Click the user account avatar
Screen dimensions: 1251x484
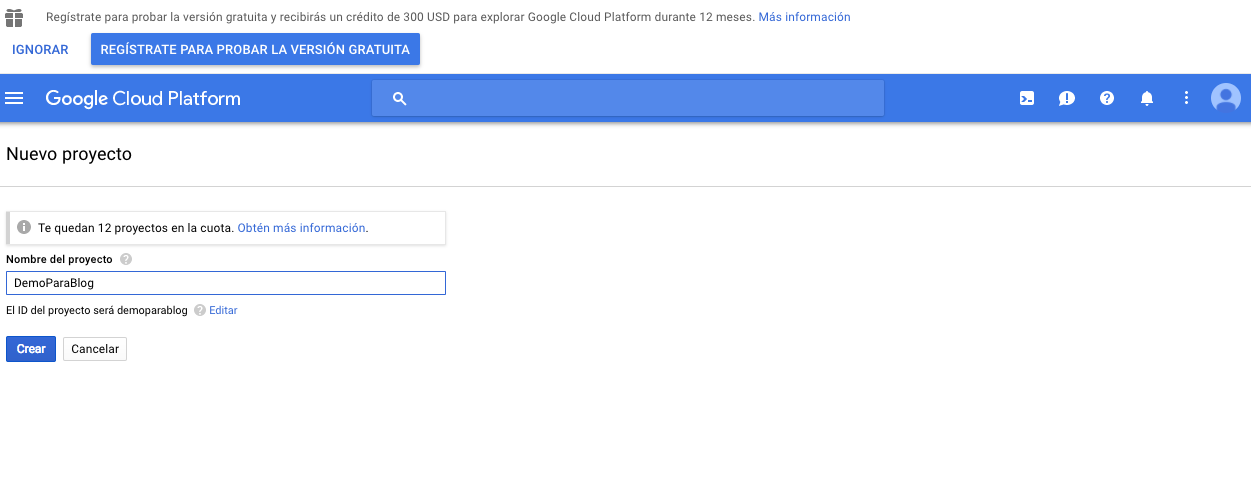1225,98
